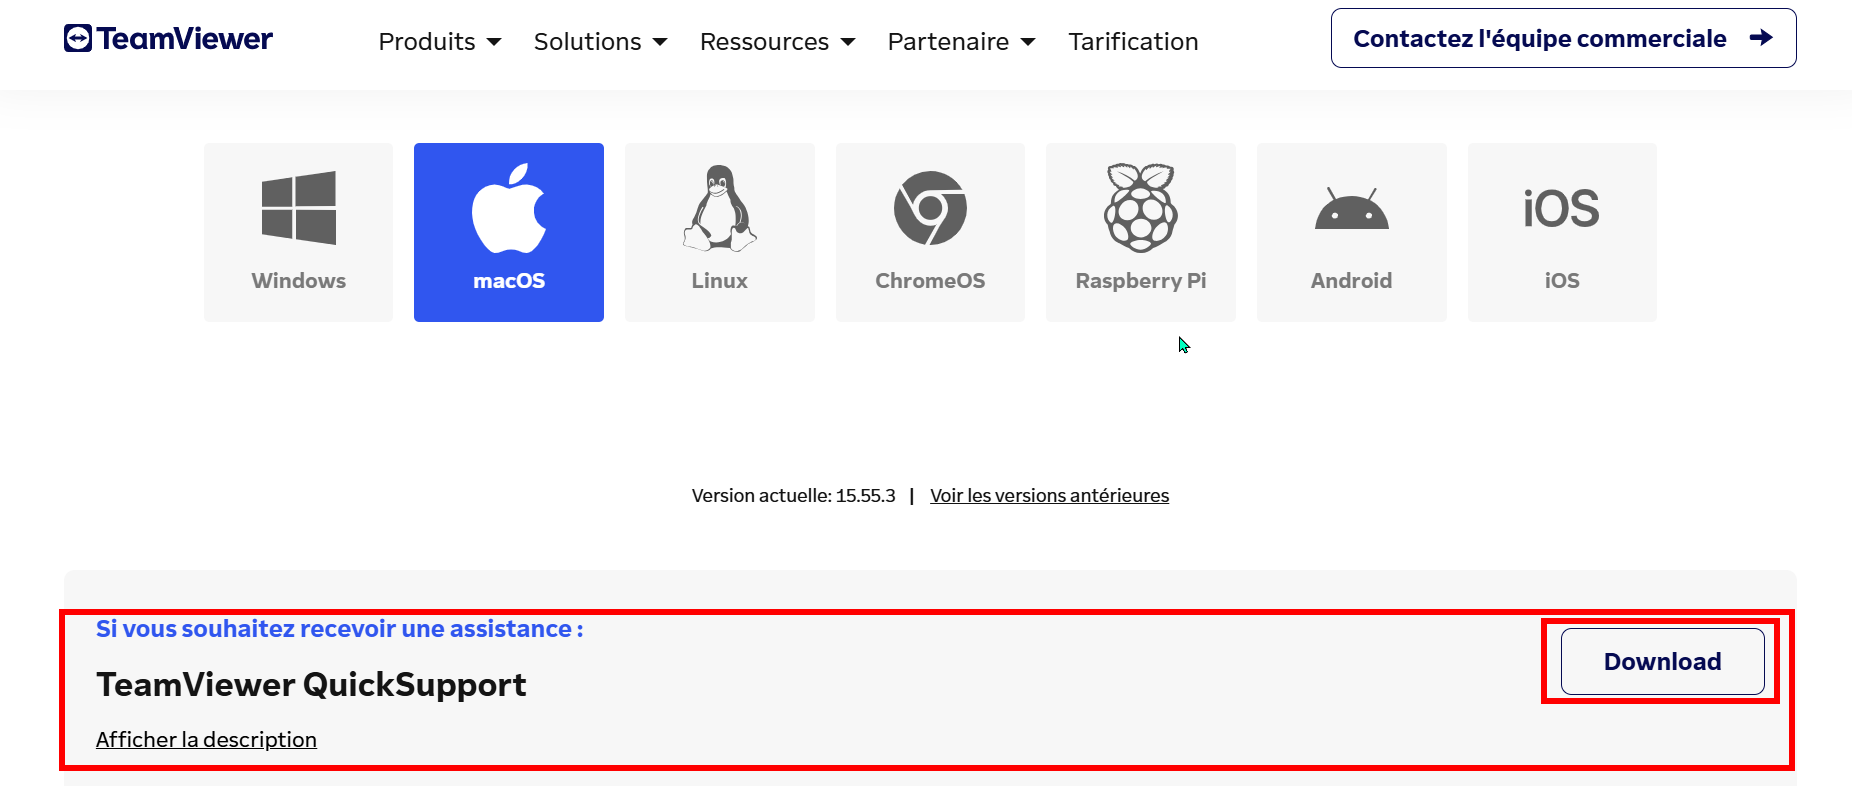Image resolution: width=1852 pixels, height=786 pixels.
Task: Select the iOS platform tile
Action: click(1562, 232)
